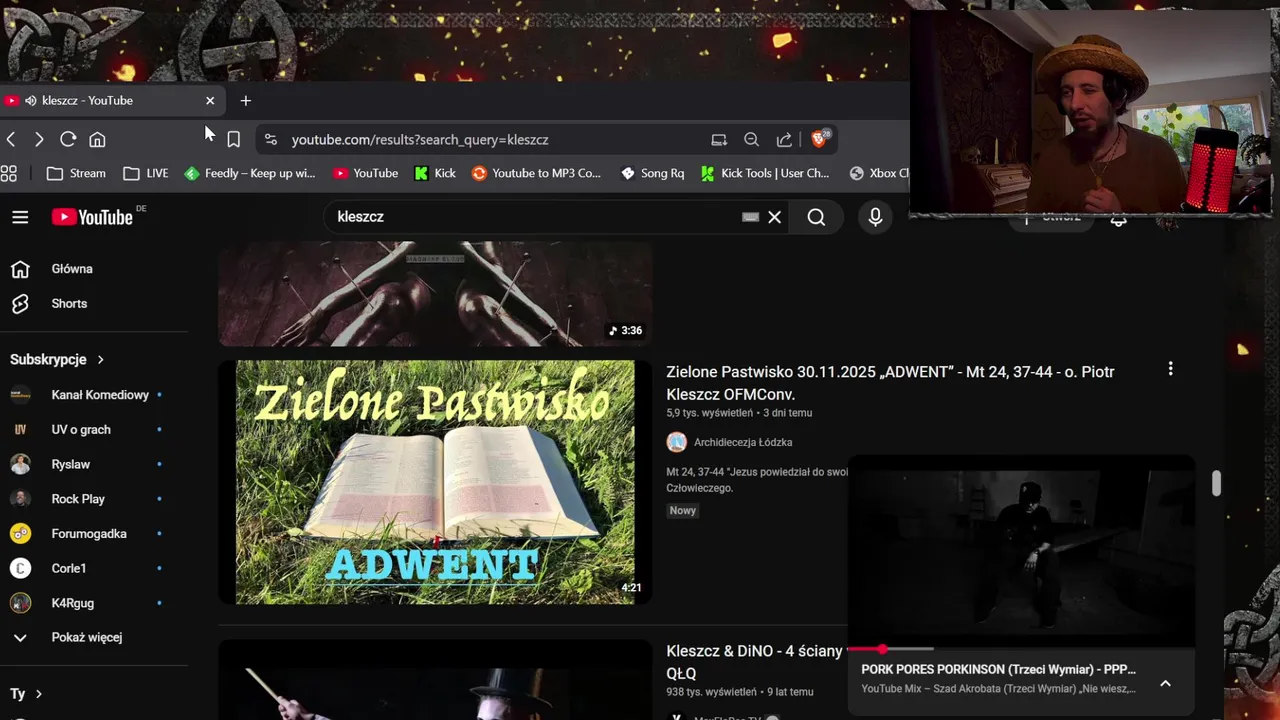Screen dimensions: 1280x720
Task: Open the Song Rq bookmark
Action: 652,173
